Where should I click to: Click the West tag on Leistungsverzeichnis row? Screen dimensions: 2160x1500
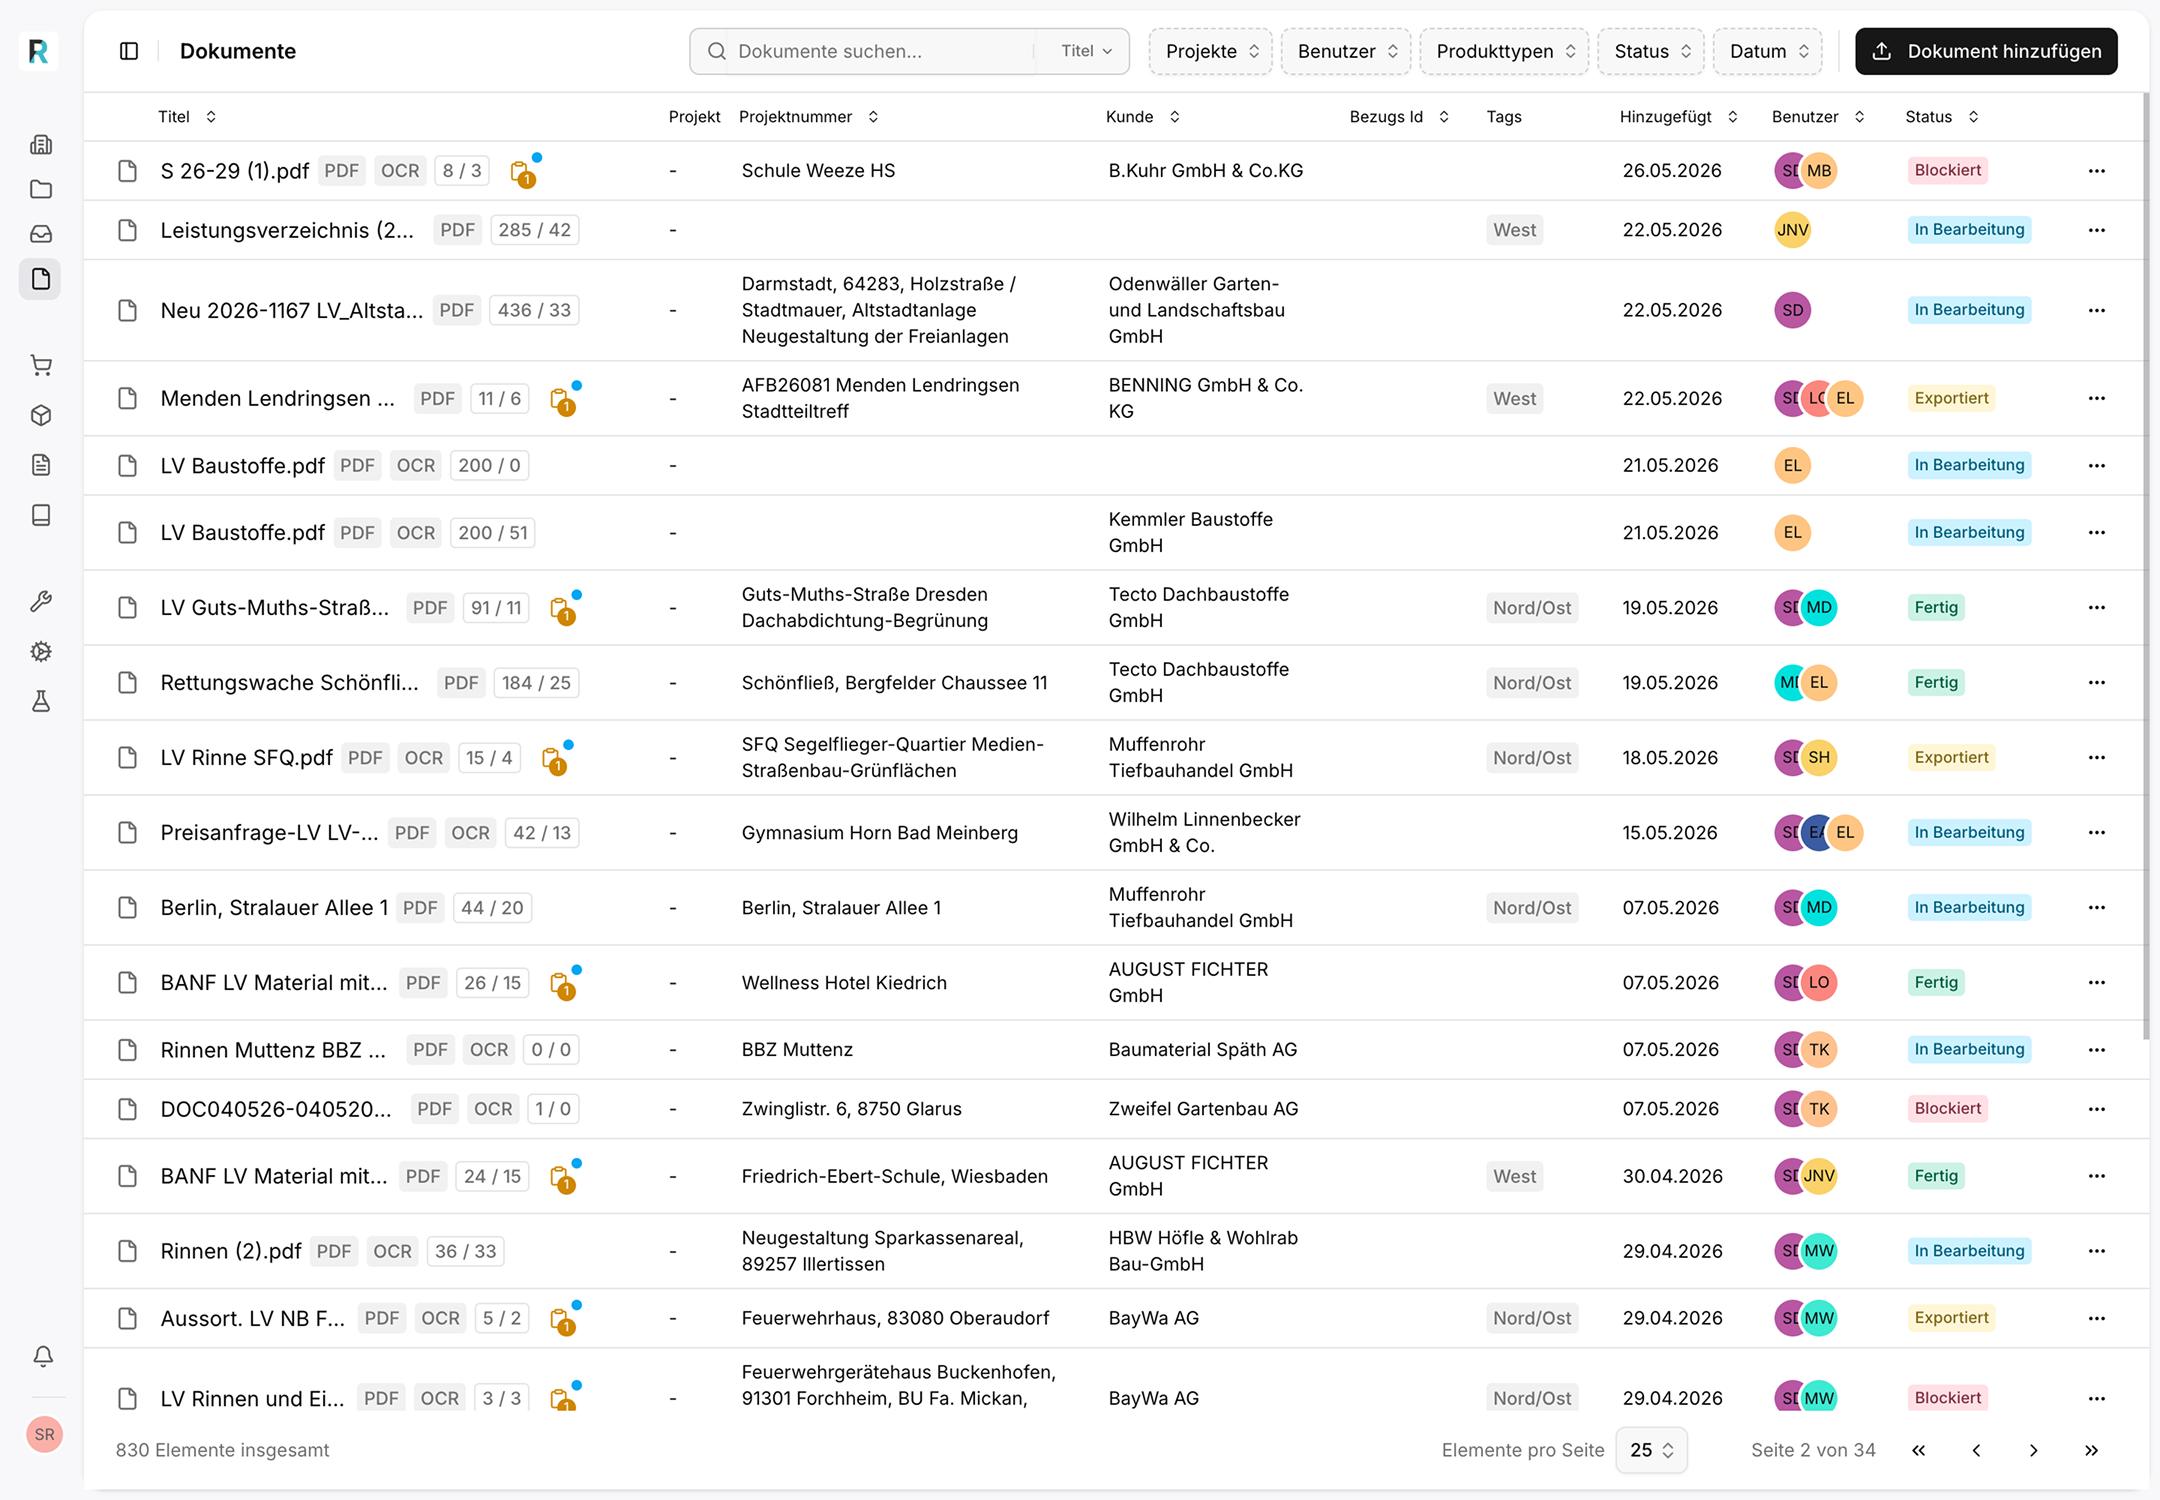pos(1514,230)
